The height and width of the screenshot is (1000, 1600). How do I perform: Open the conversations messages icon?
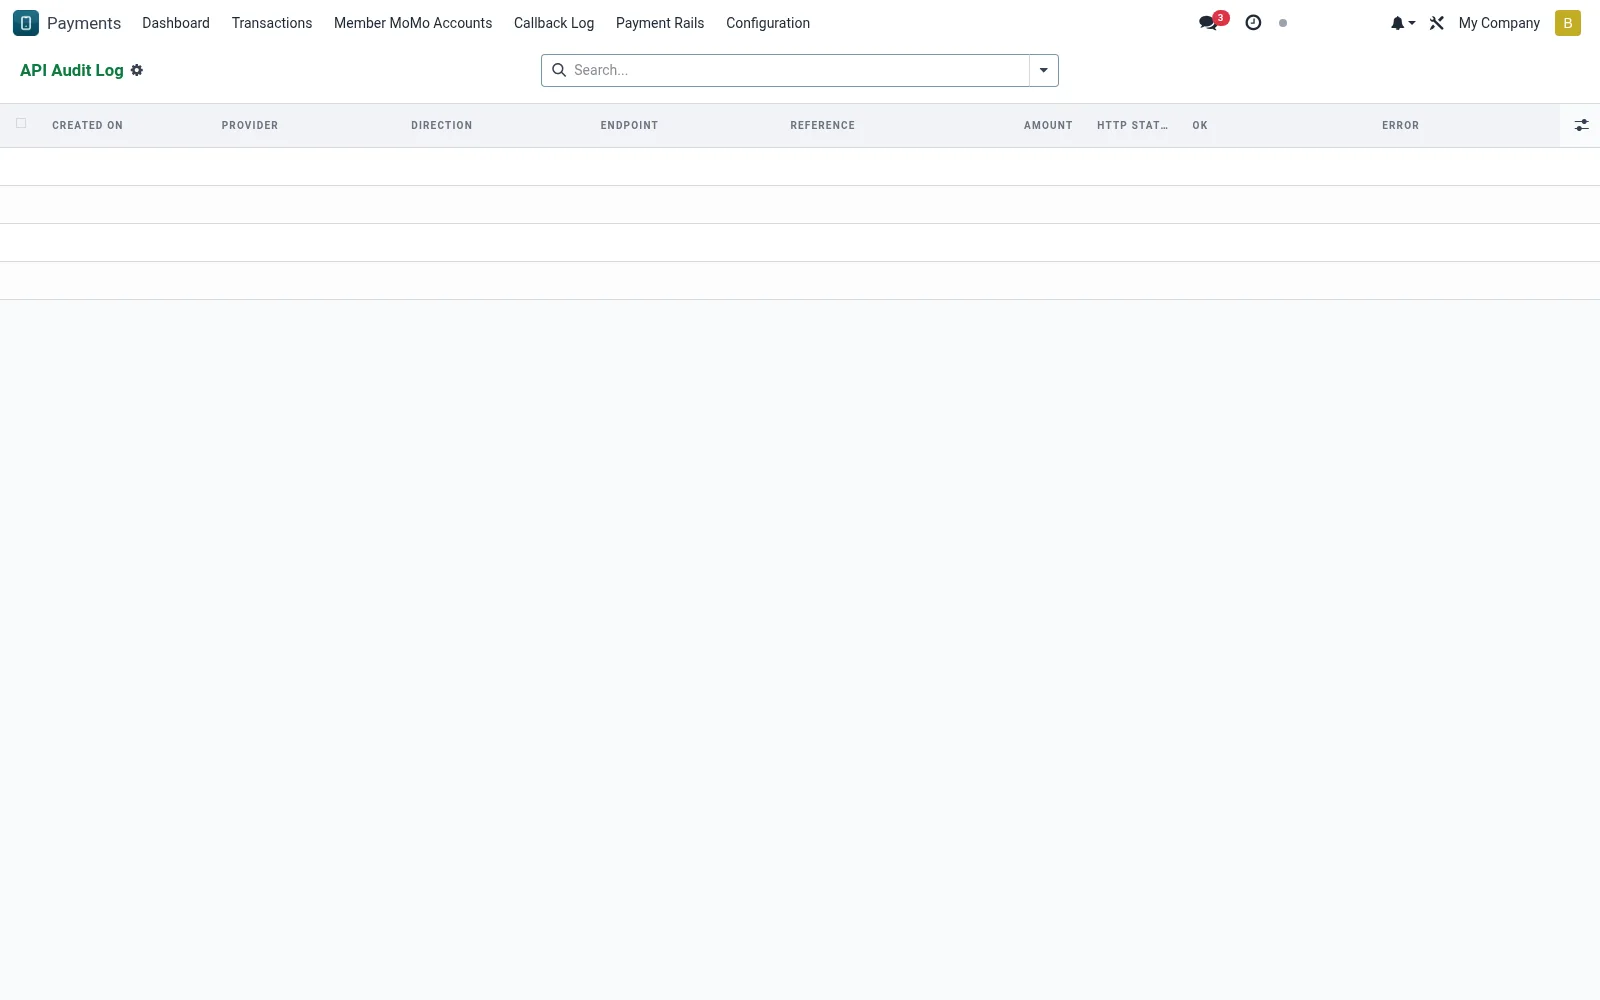(1208, 23)
